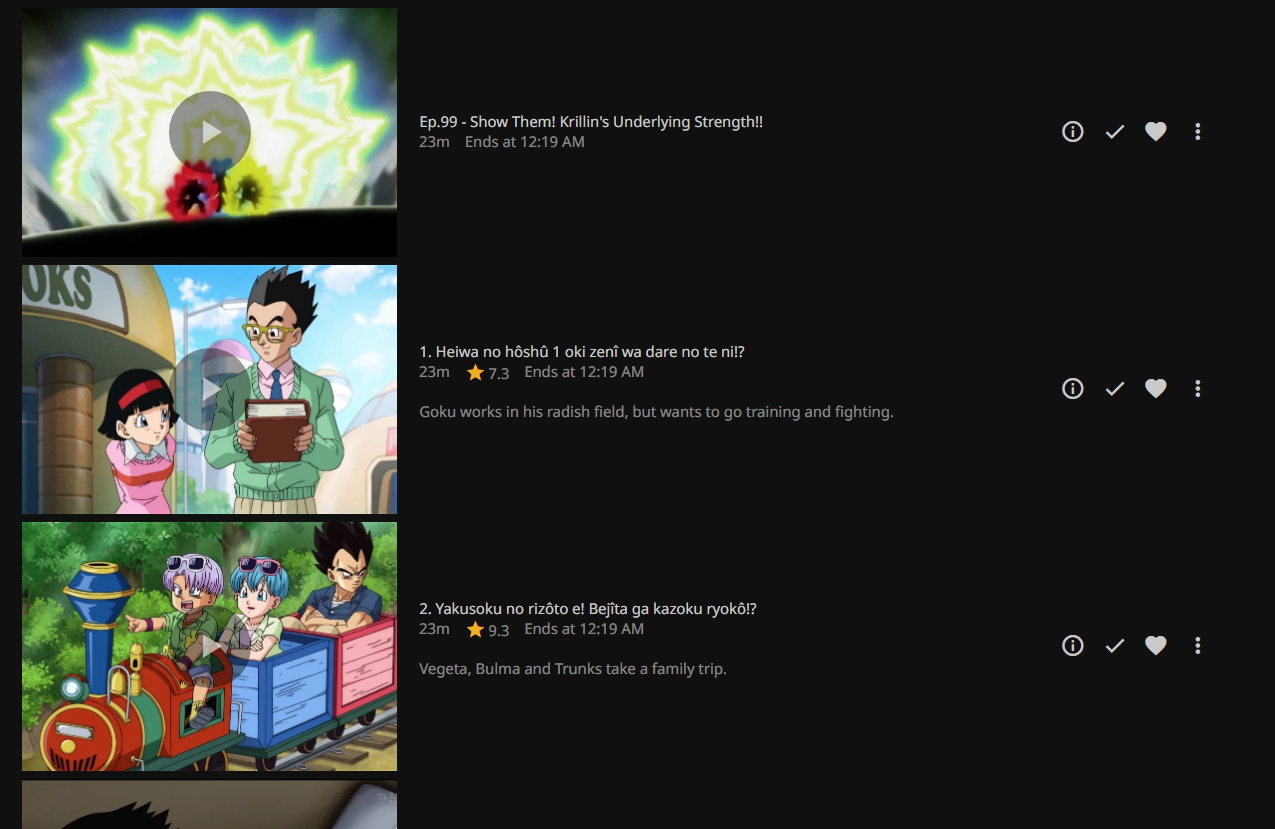The image size is (1275, 829).
Task: Play the Vegeta family train episode thumbnail
Action: tap(209, 646)
